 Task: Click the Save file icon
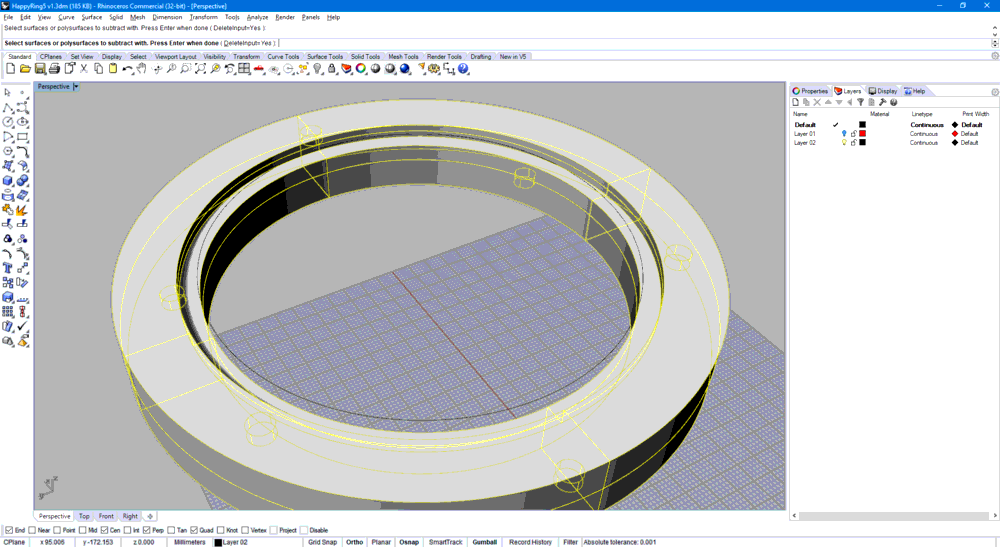[x=40, y=69]
